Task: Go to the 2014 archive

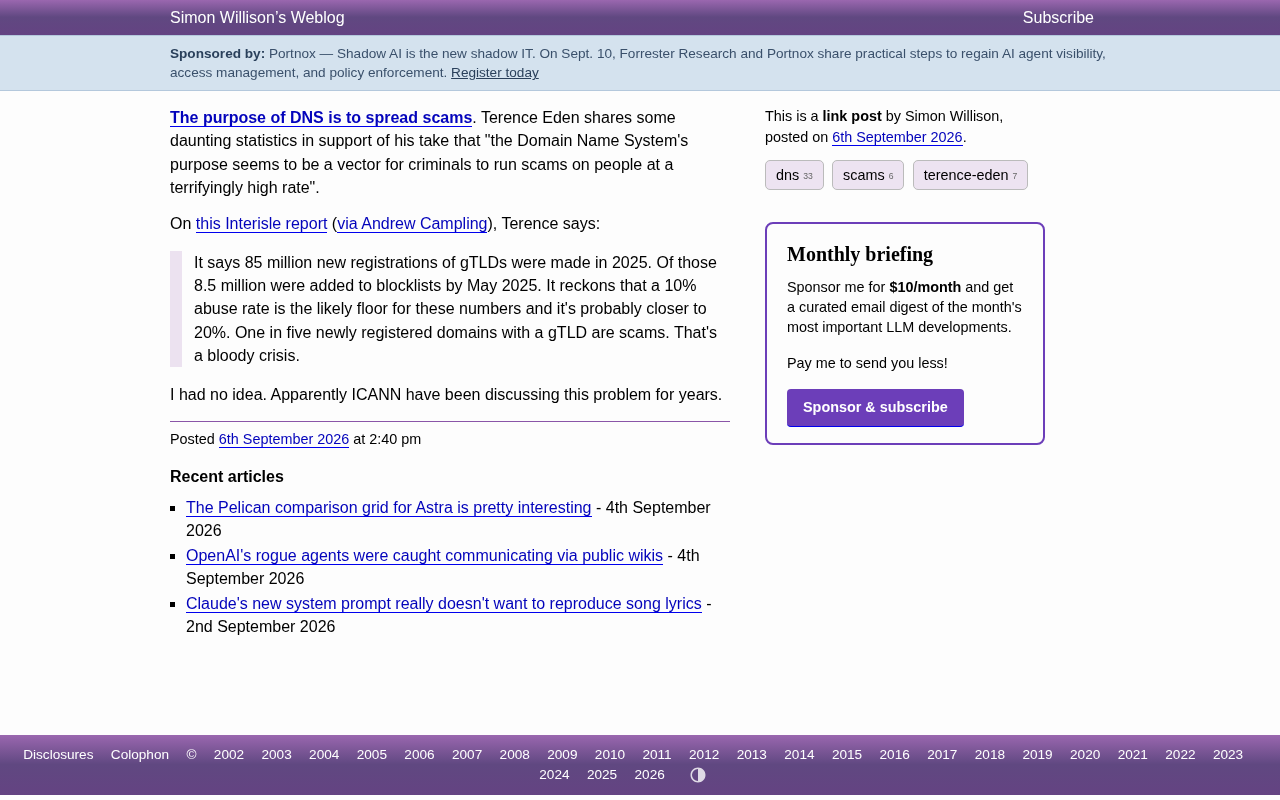Action: (x=799, y=755)
